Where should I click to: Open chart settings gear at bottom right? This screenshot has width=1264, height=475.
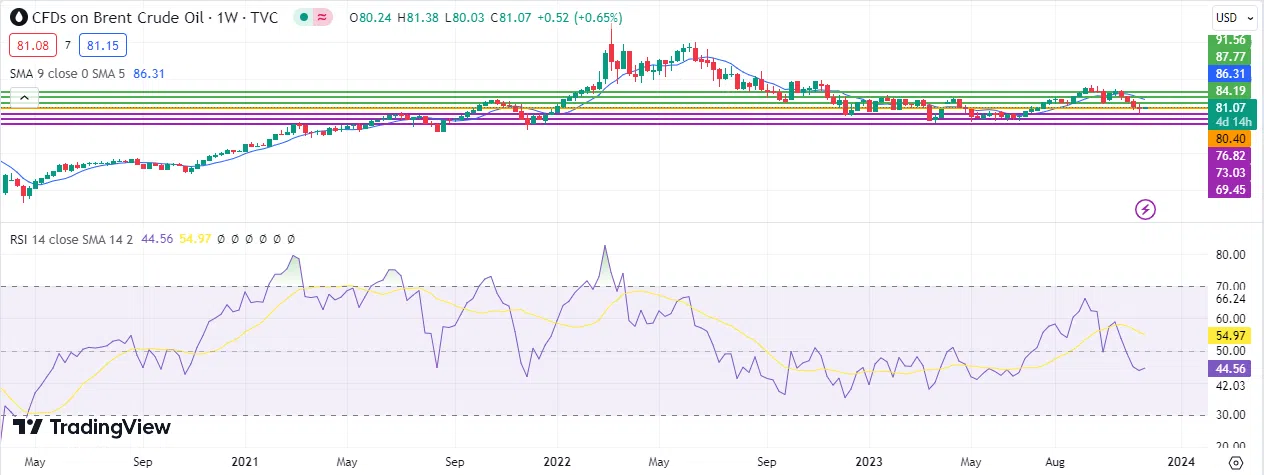pyautogui.click(x=1235, y=462)
